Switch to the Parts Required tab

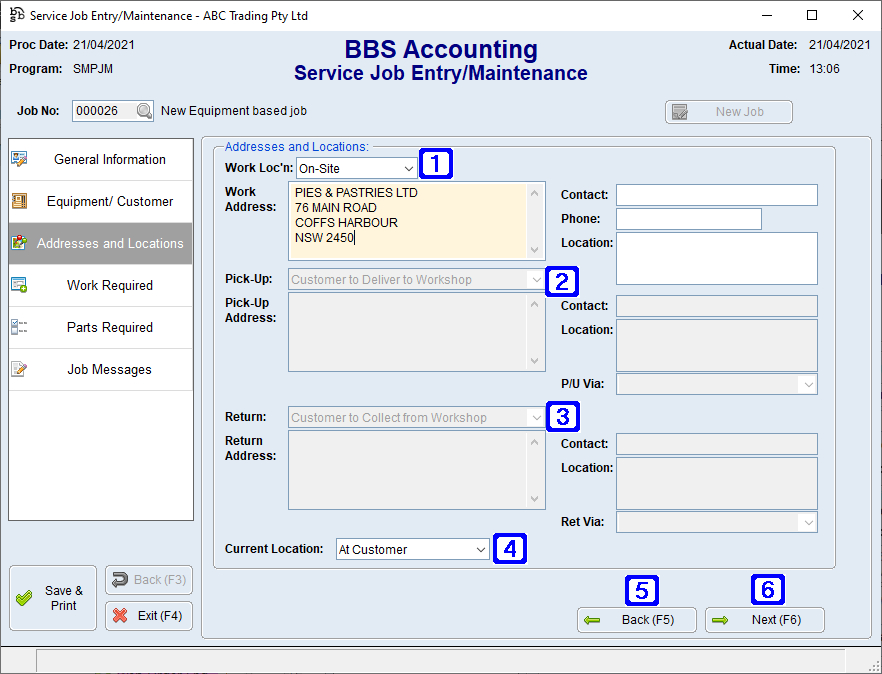[x=100, y=327]
